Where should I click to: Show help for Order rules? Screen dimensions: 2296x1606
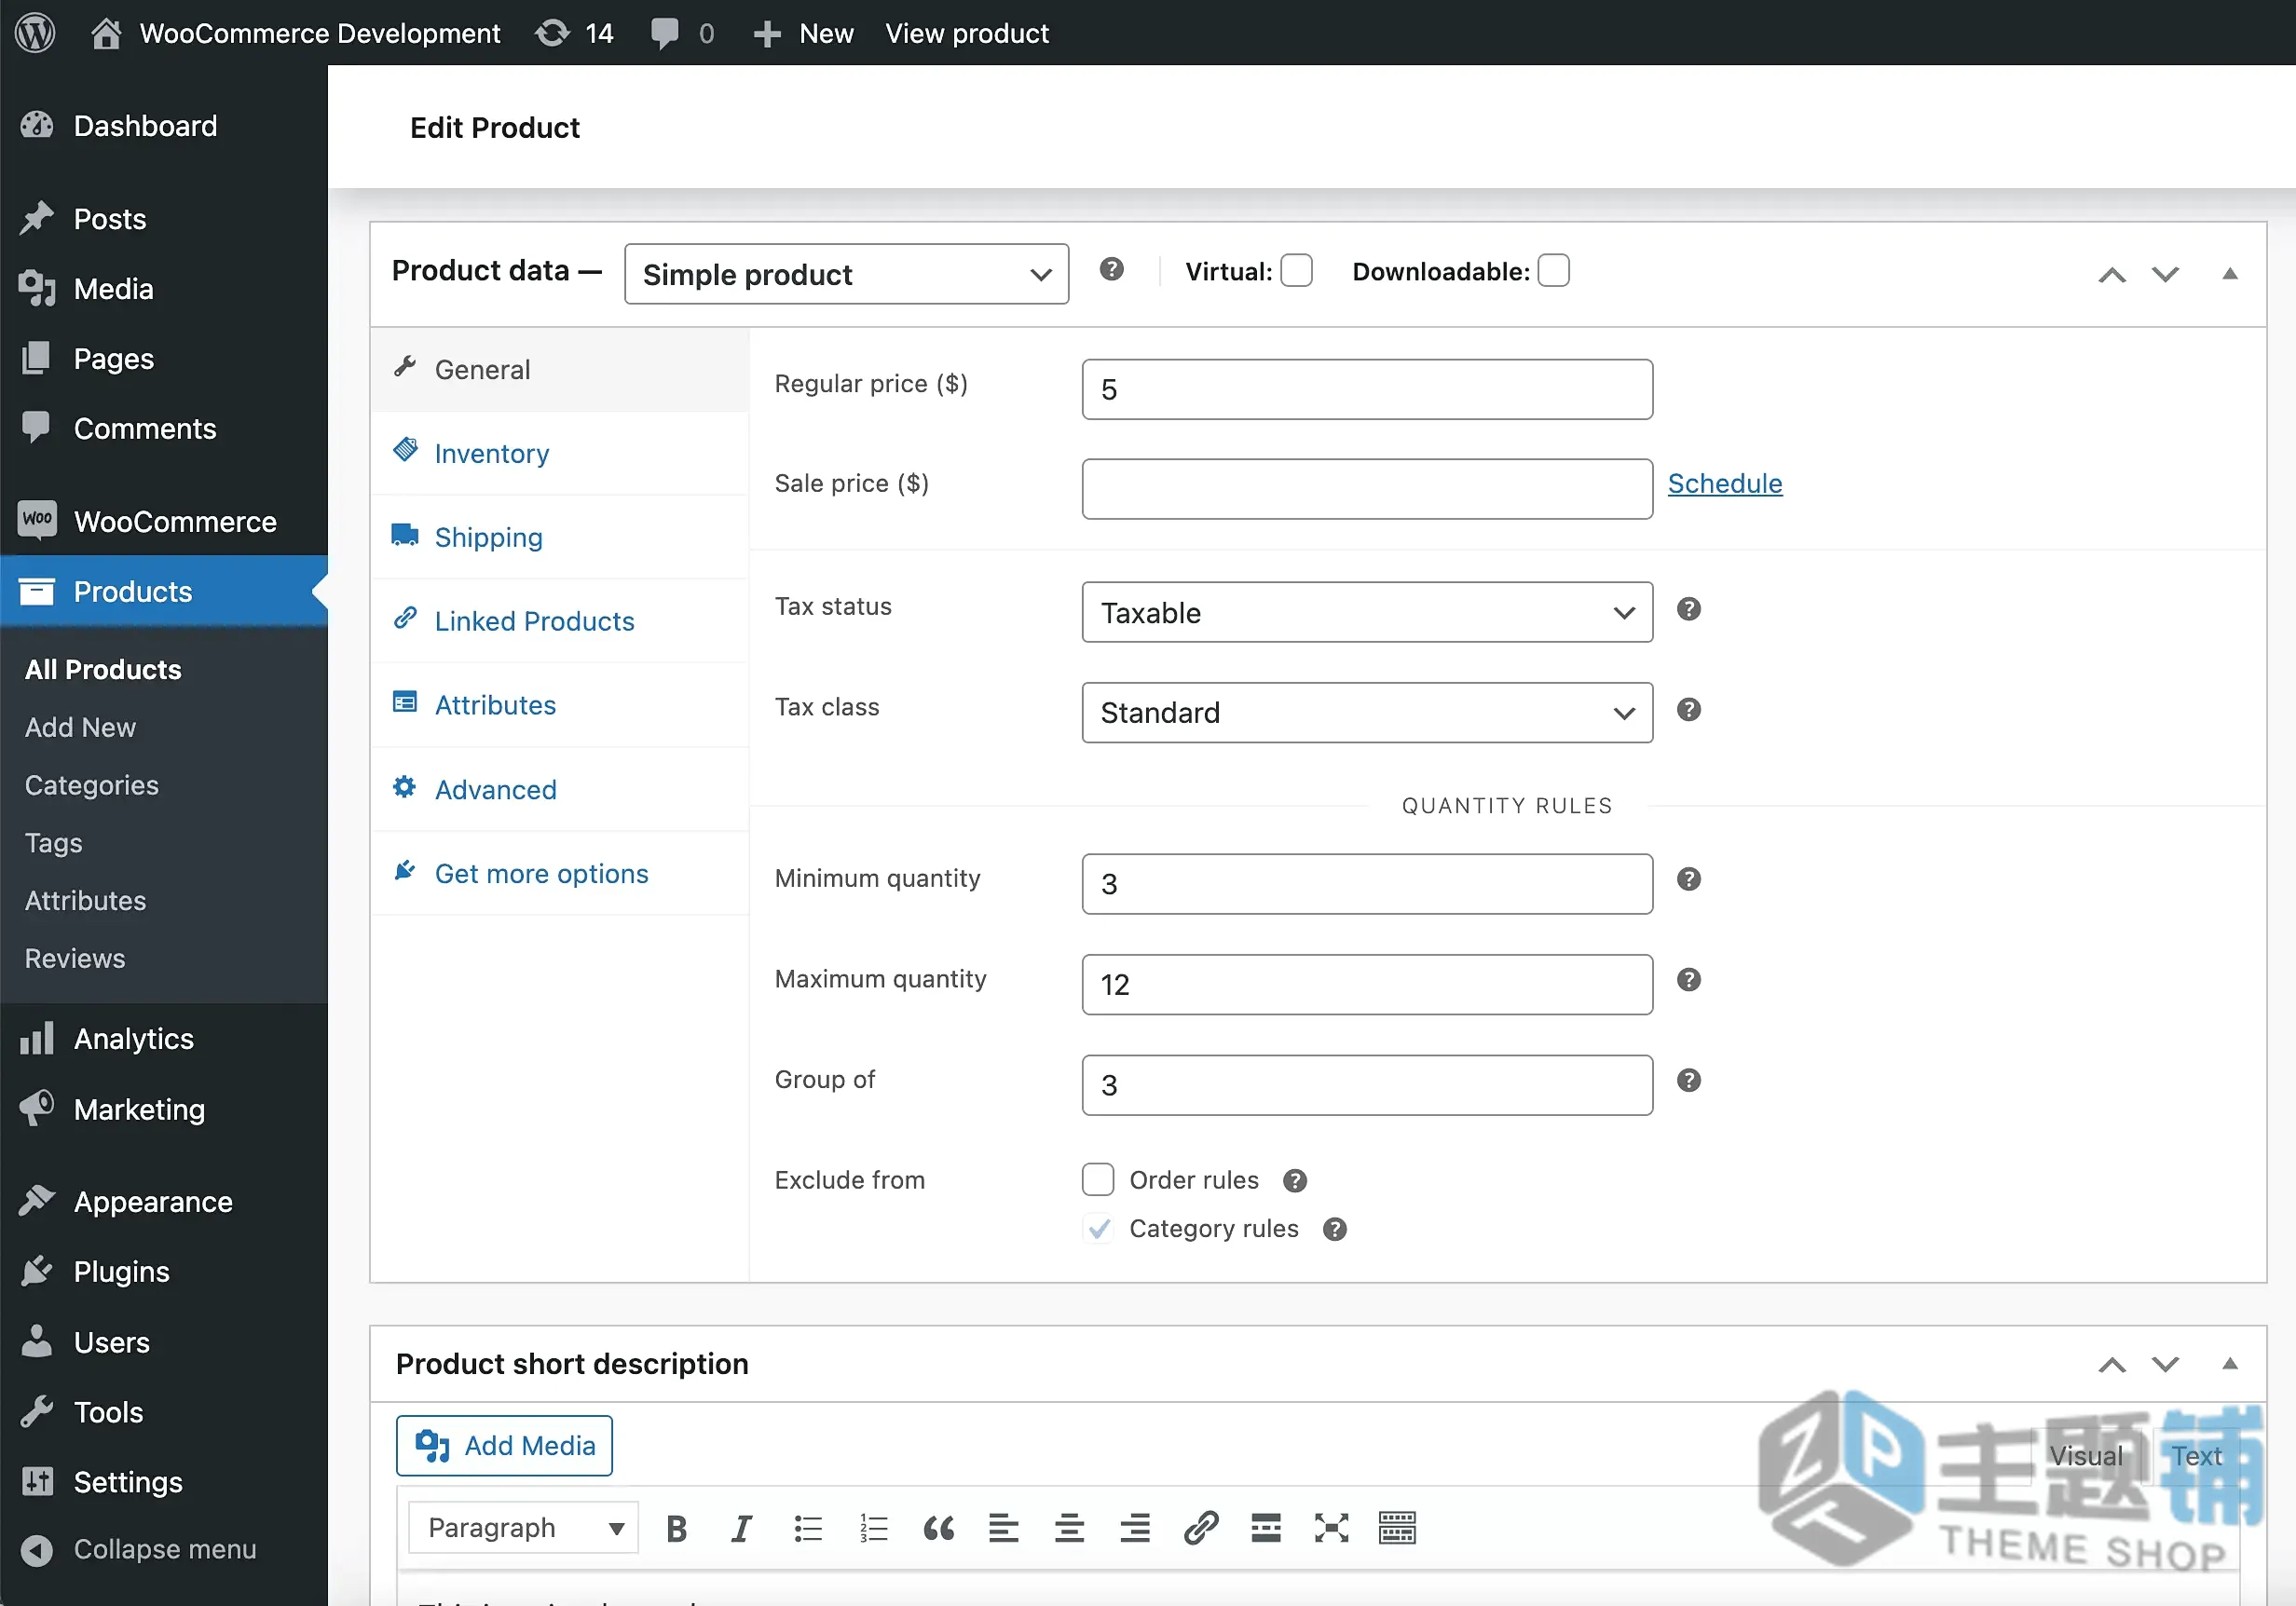point(1294,1181)
